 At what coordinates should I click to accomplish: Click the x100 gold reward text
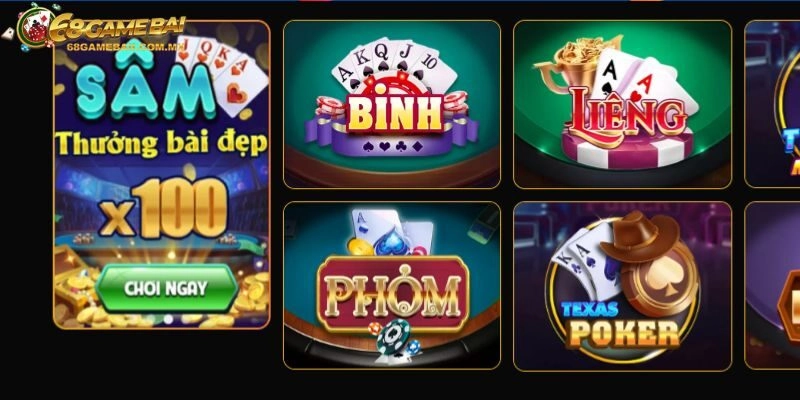tap(163, 208)
